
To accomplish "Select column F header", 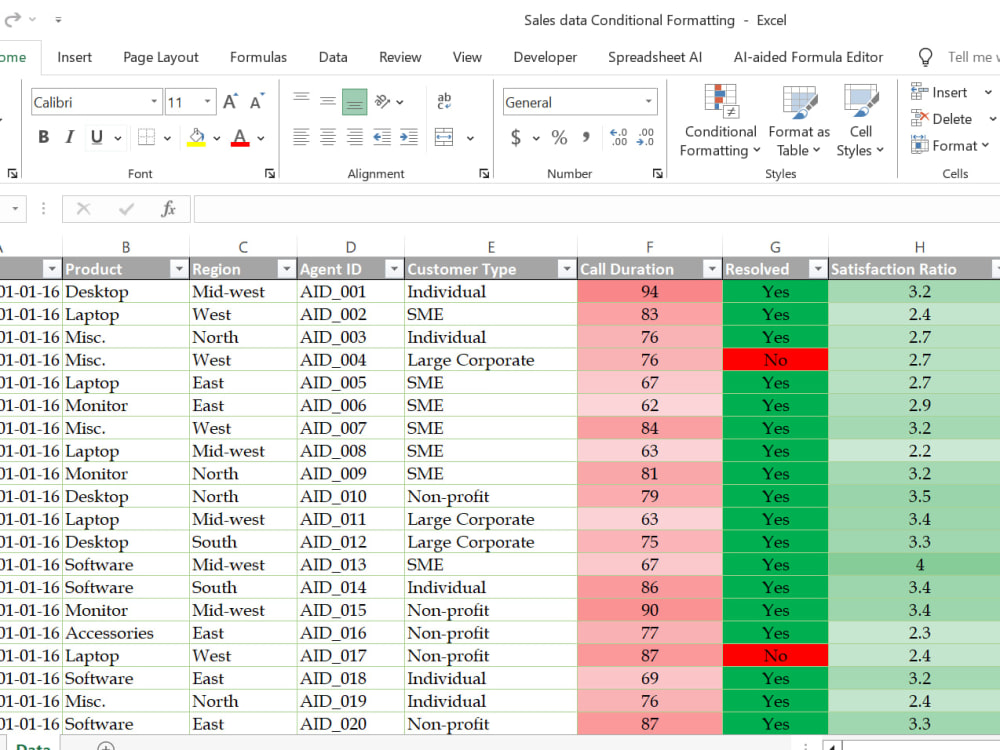I will pyautogui.click(x=649, y=247).
